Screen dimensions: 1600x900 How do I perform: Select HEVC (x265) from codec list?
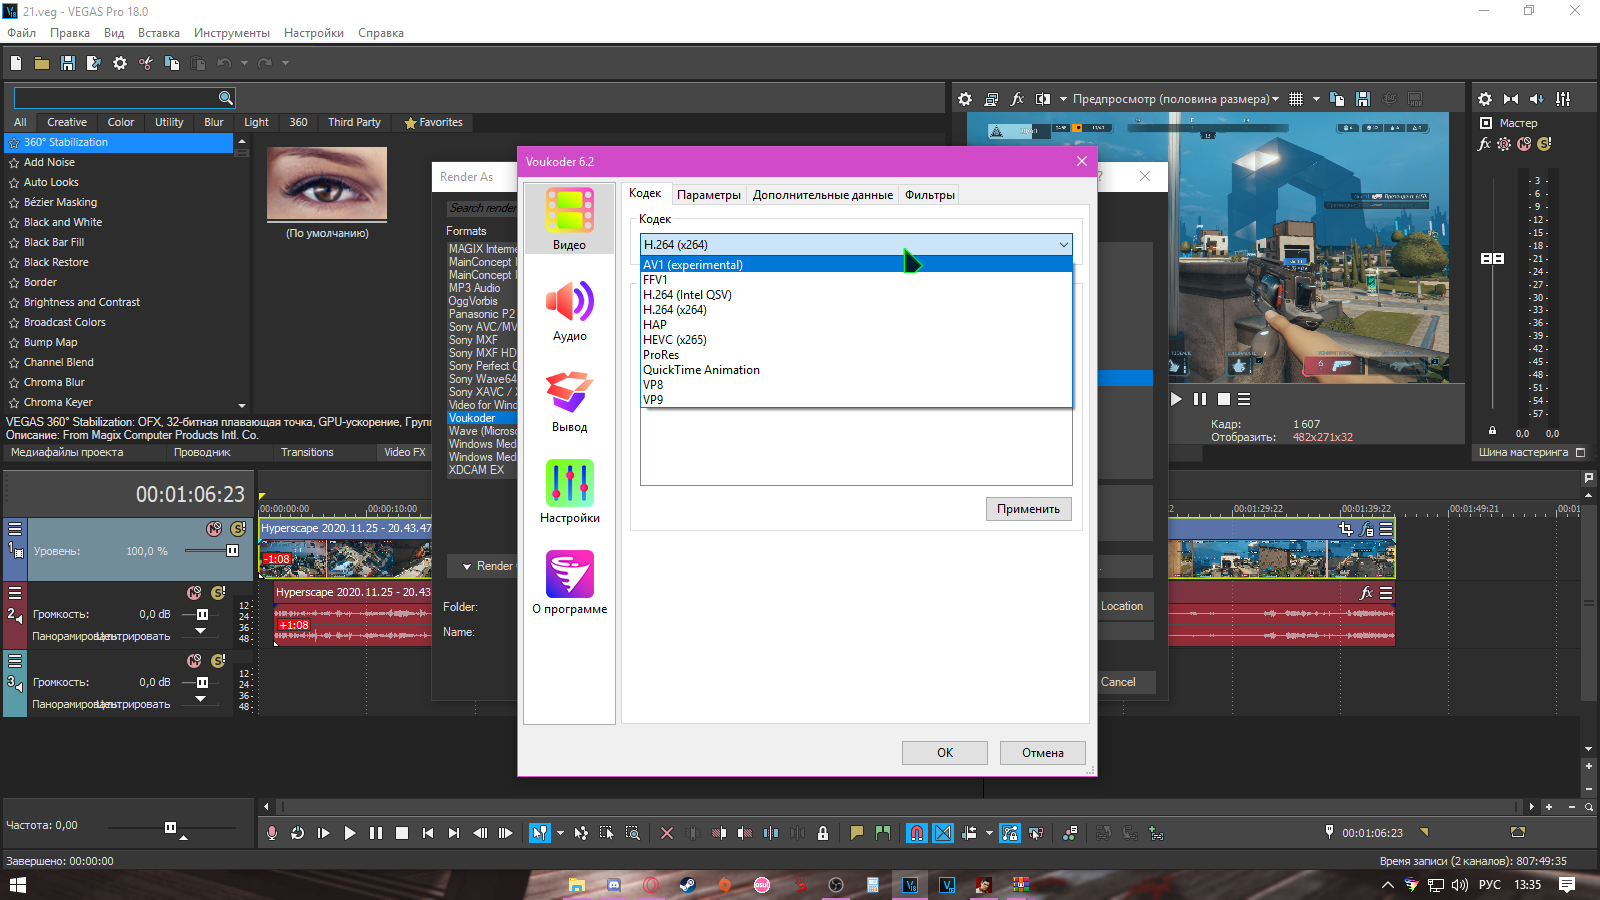675,340
